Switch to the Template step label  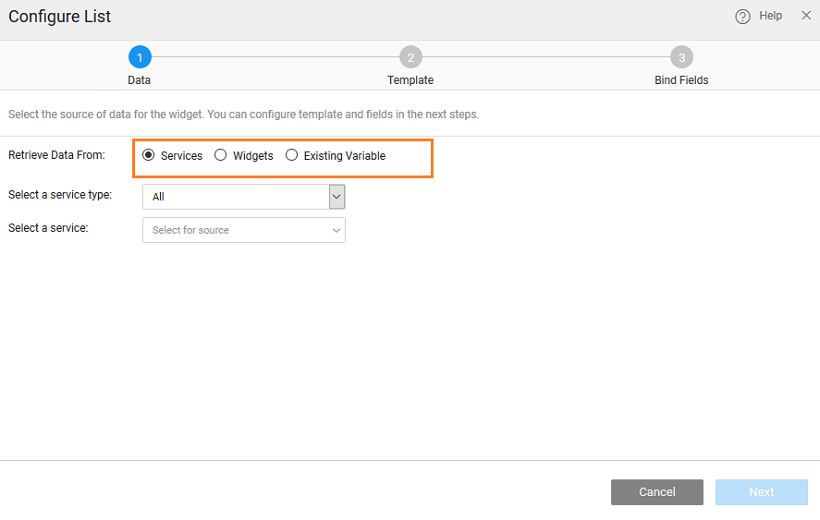tap(410, 80)
